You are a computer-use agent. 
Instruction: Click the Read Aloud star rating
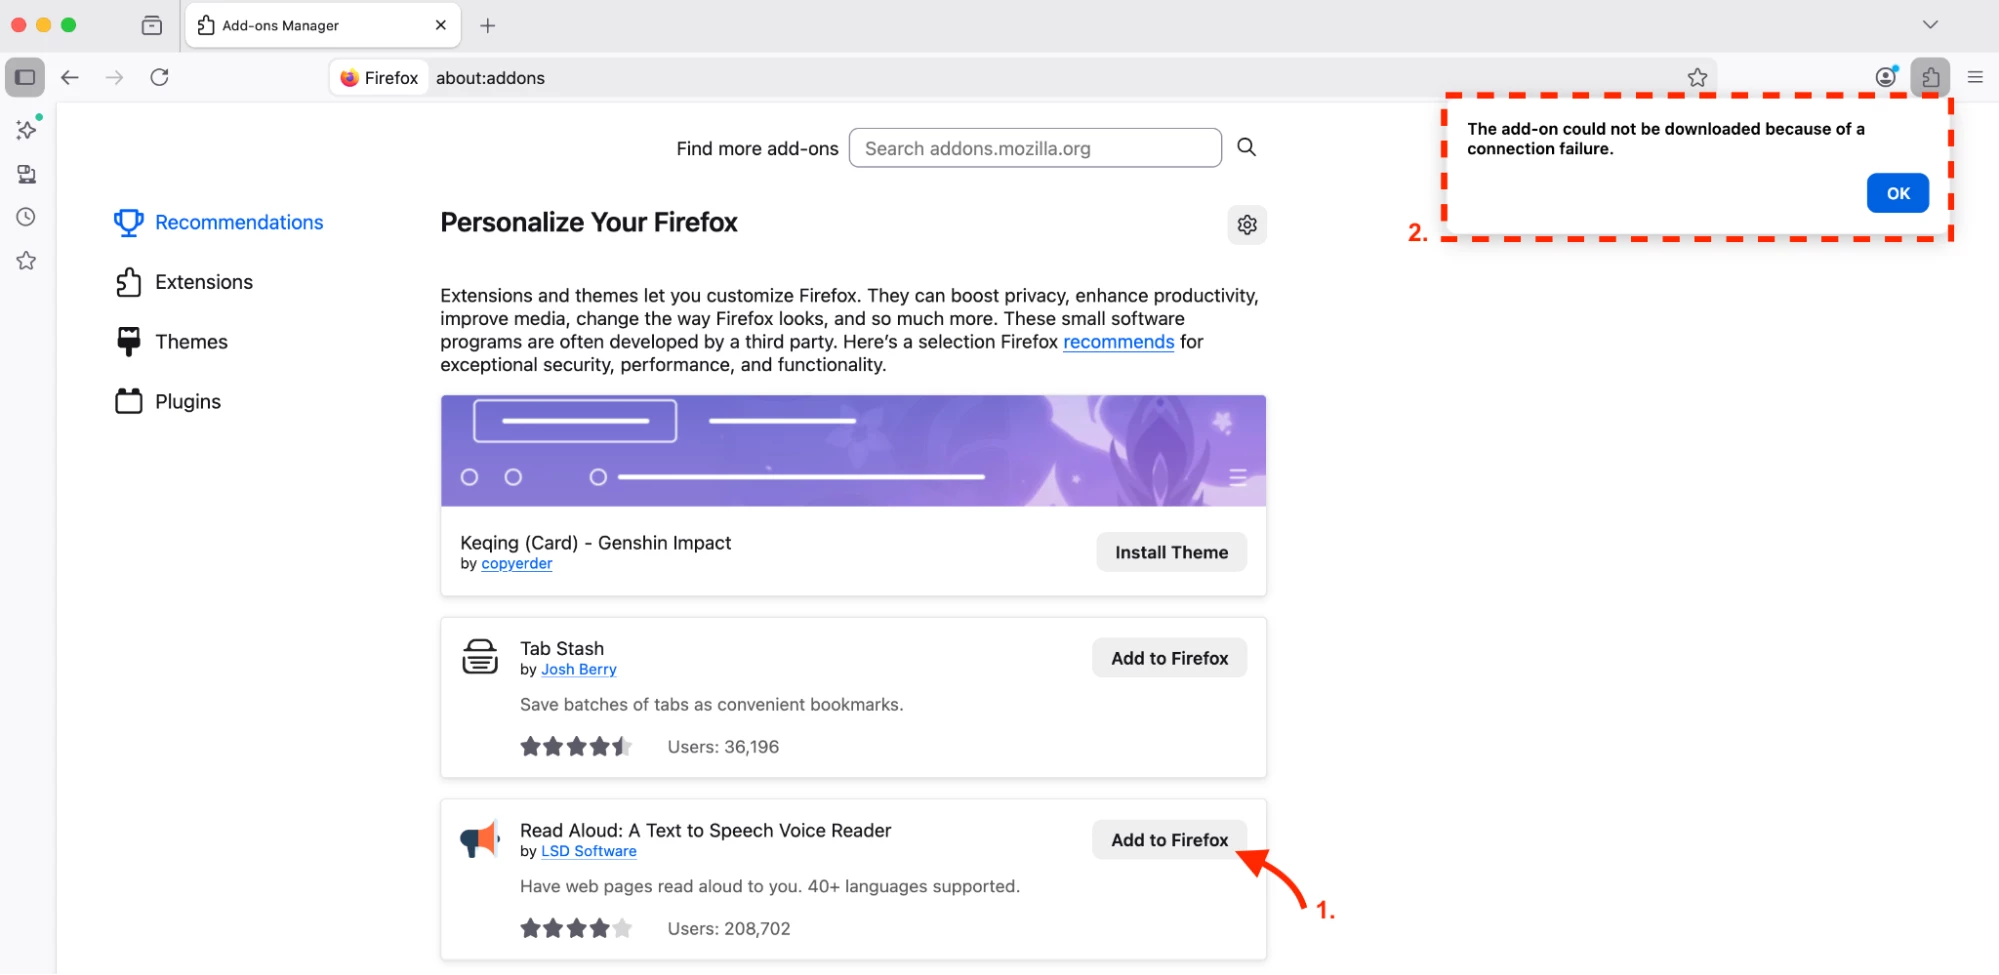576,929
